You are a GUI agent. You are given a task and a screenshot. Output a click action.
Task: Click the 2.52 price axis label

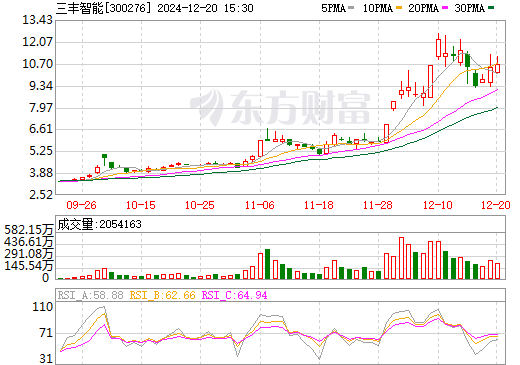coord(41,195)
